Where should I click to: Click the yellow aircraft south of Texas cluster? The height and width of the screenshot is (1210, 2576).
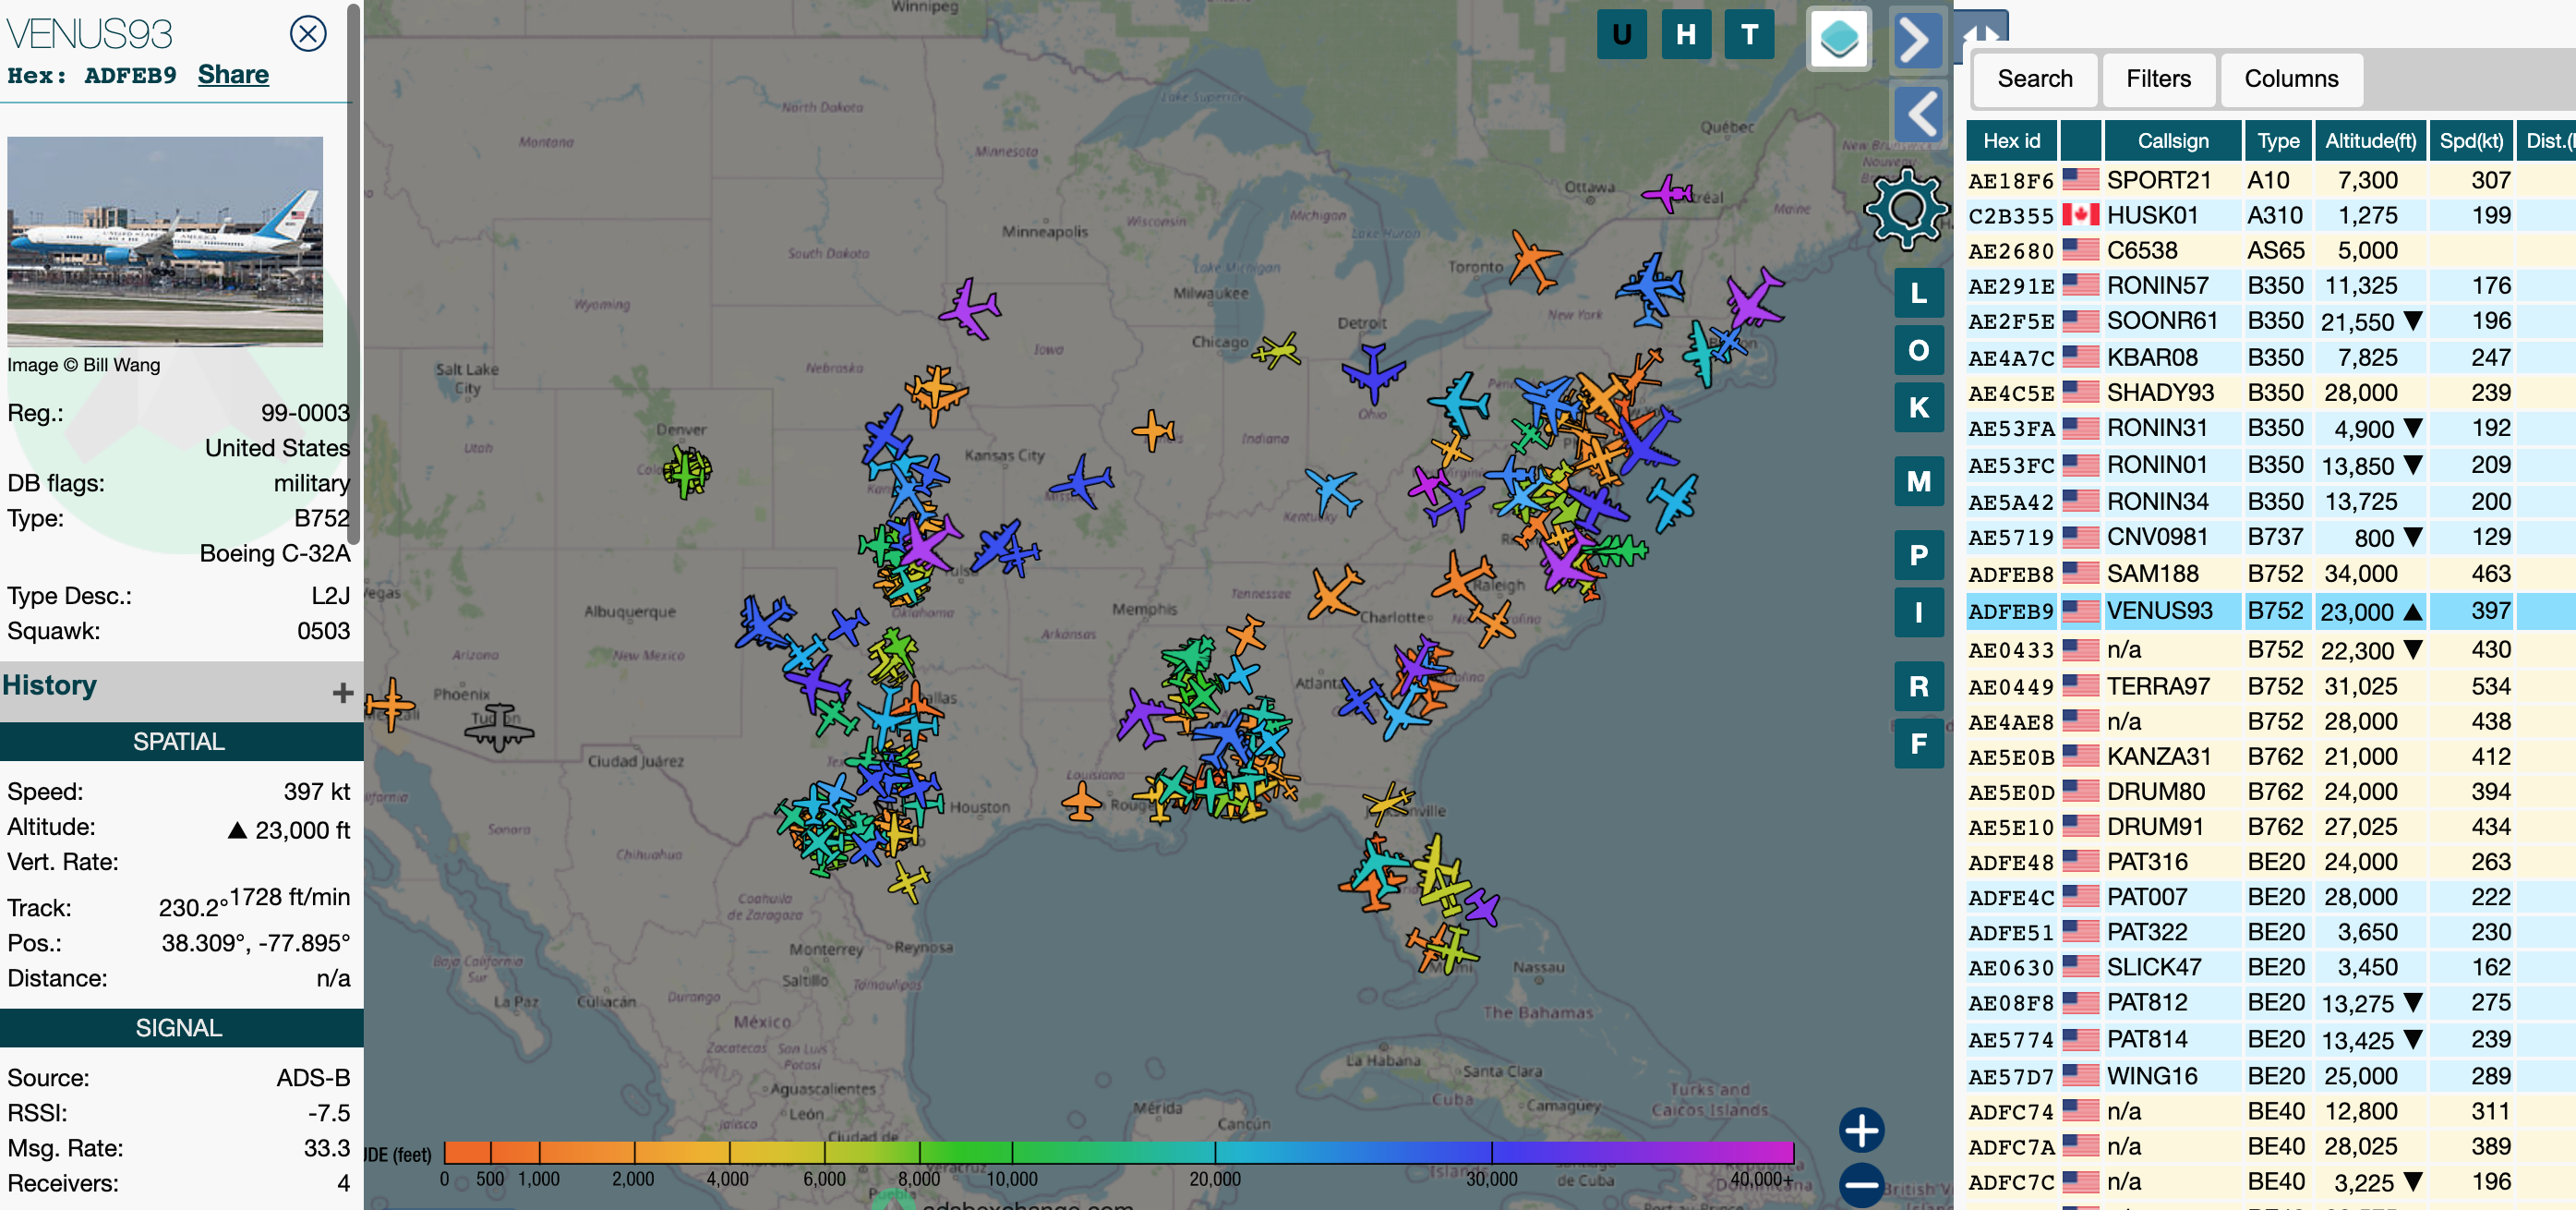(908, 881)
